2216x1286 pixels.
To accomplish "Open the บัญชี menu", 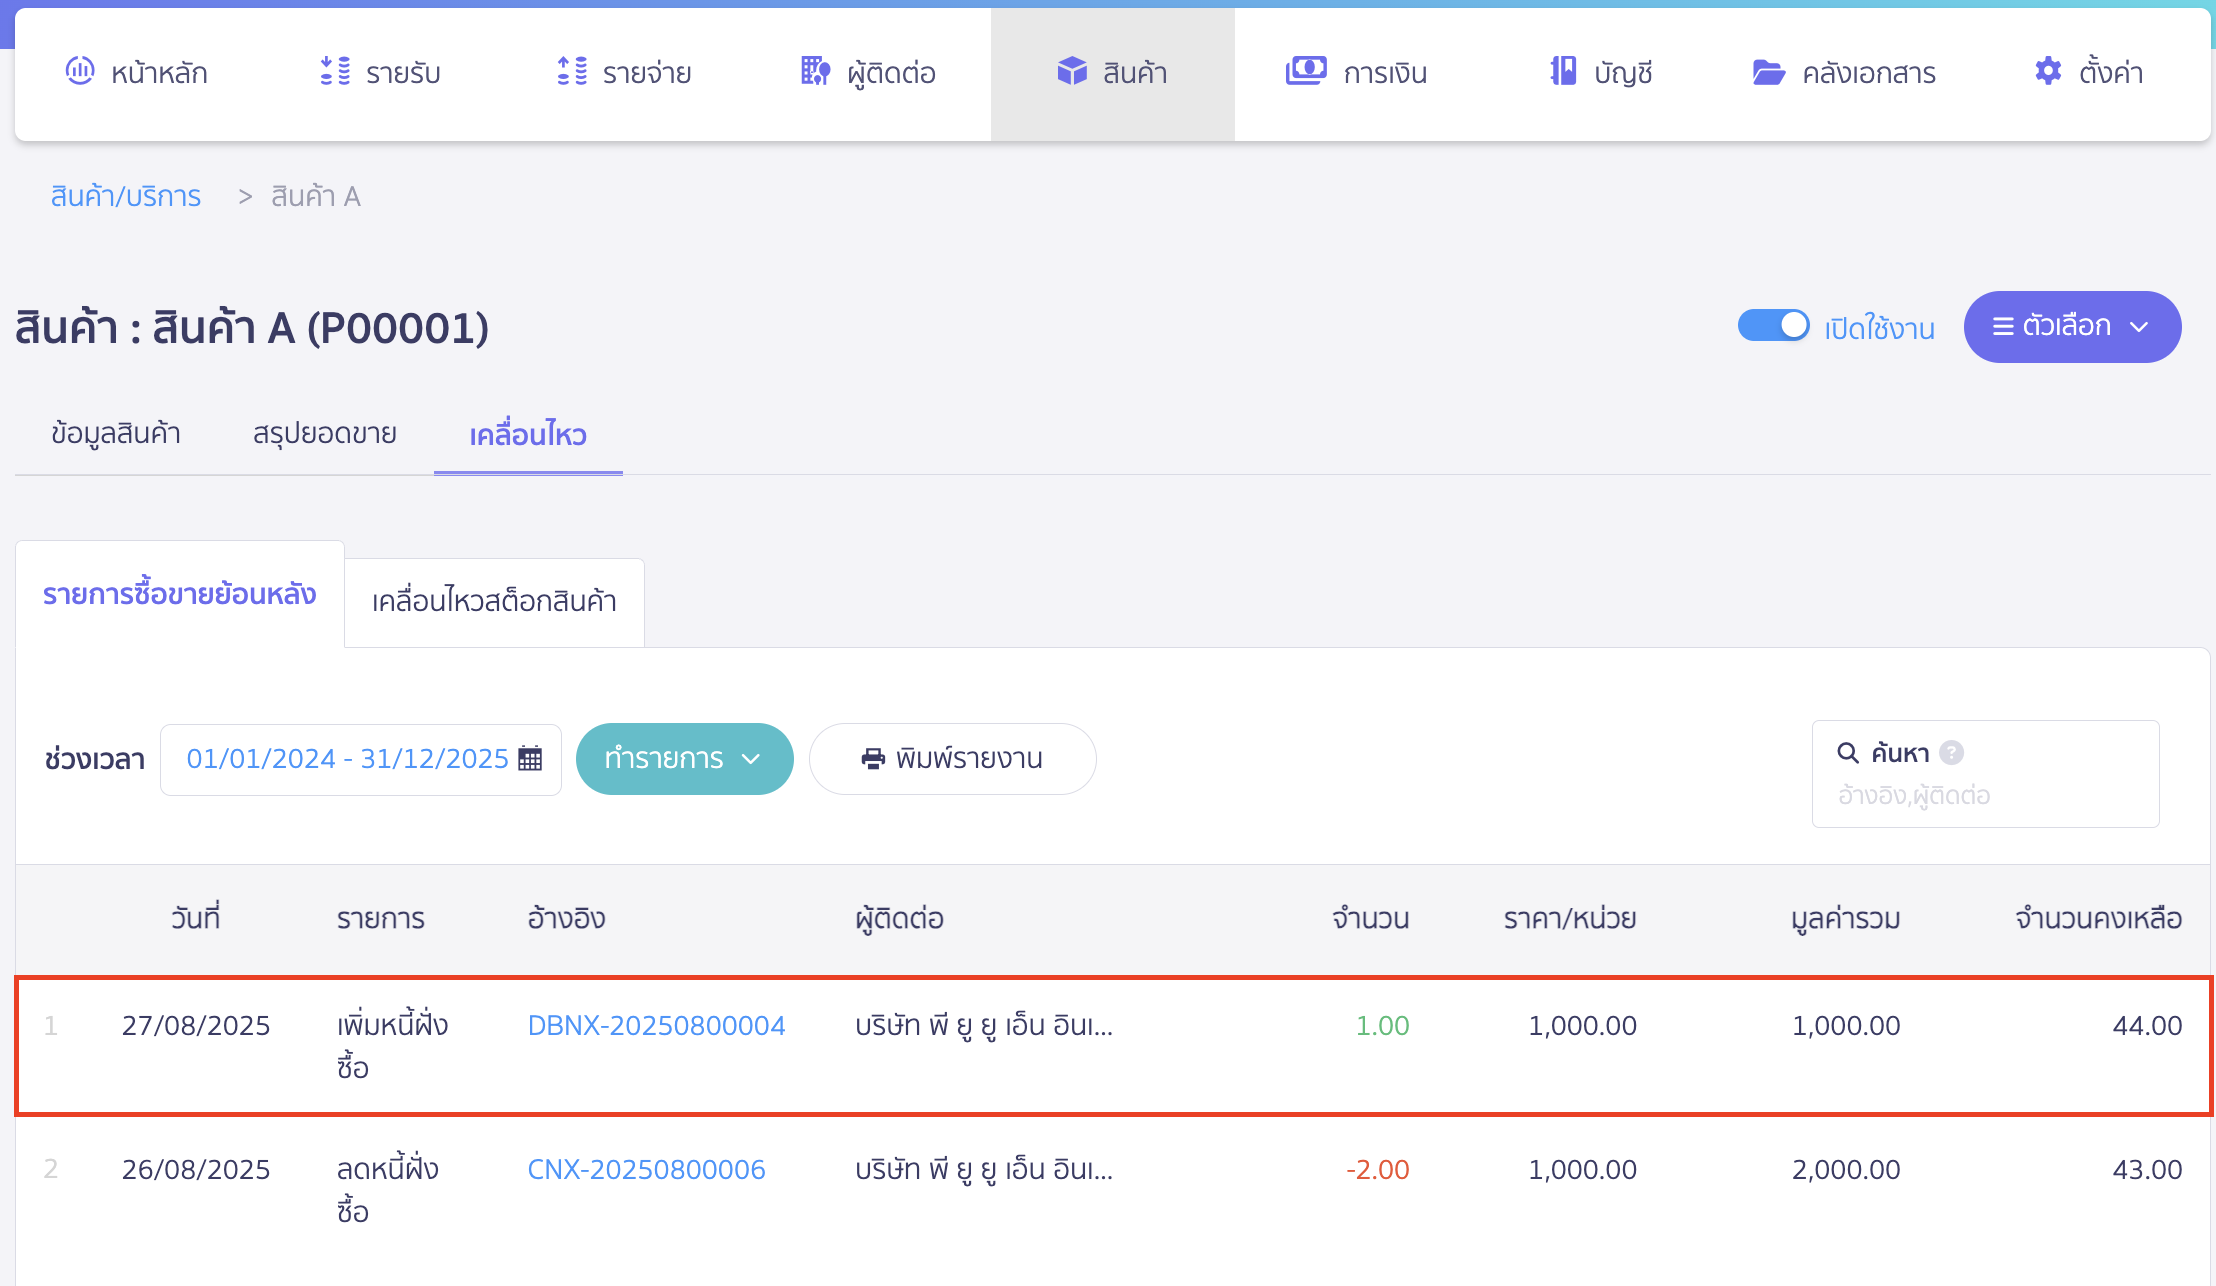I will (x=1601, y=73).
